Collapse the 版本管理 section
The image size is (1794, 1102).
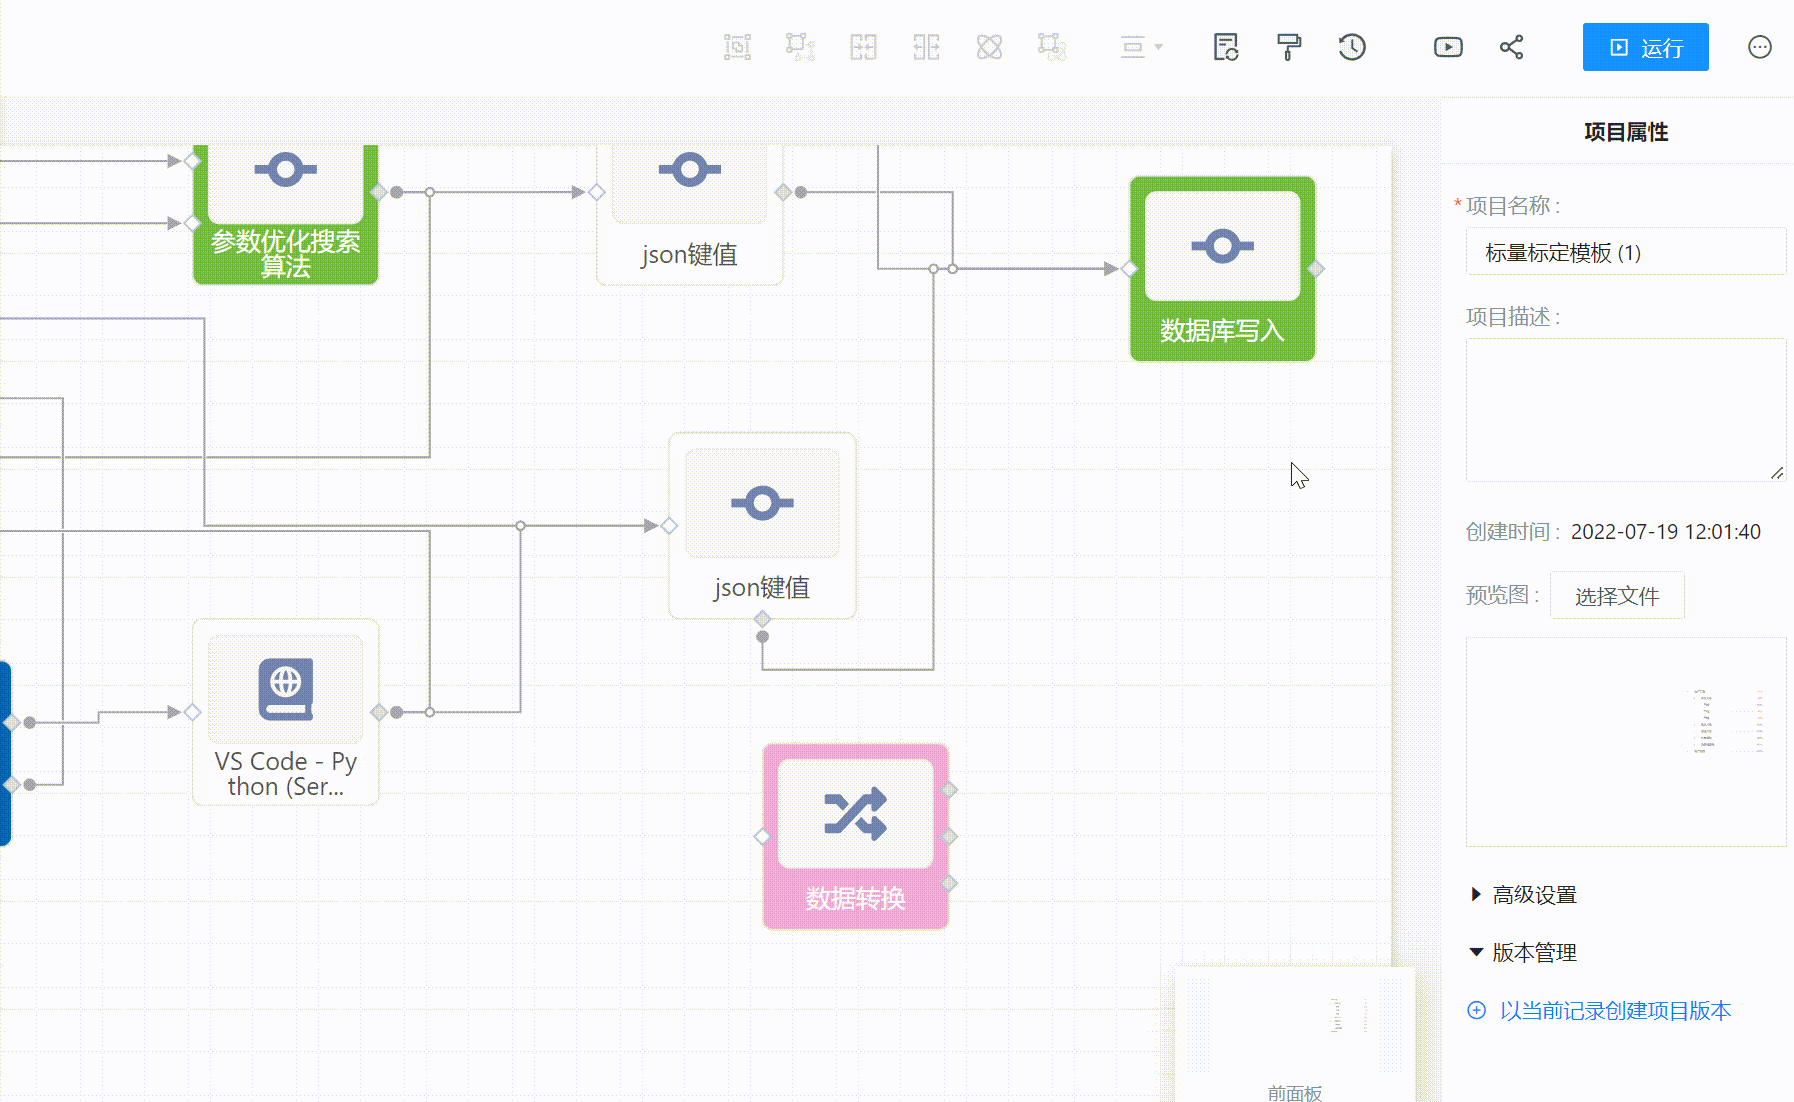click(x=1533, y=953)
